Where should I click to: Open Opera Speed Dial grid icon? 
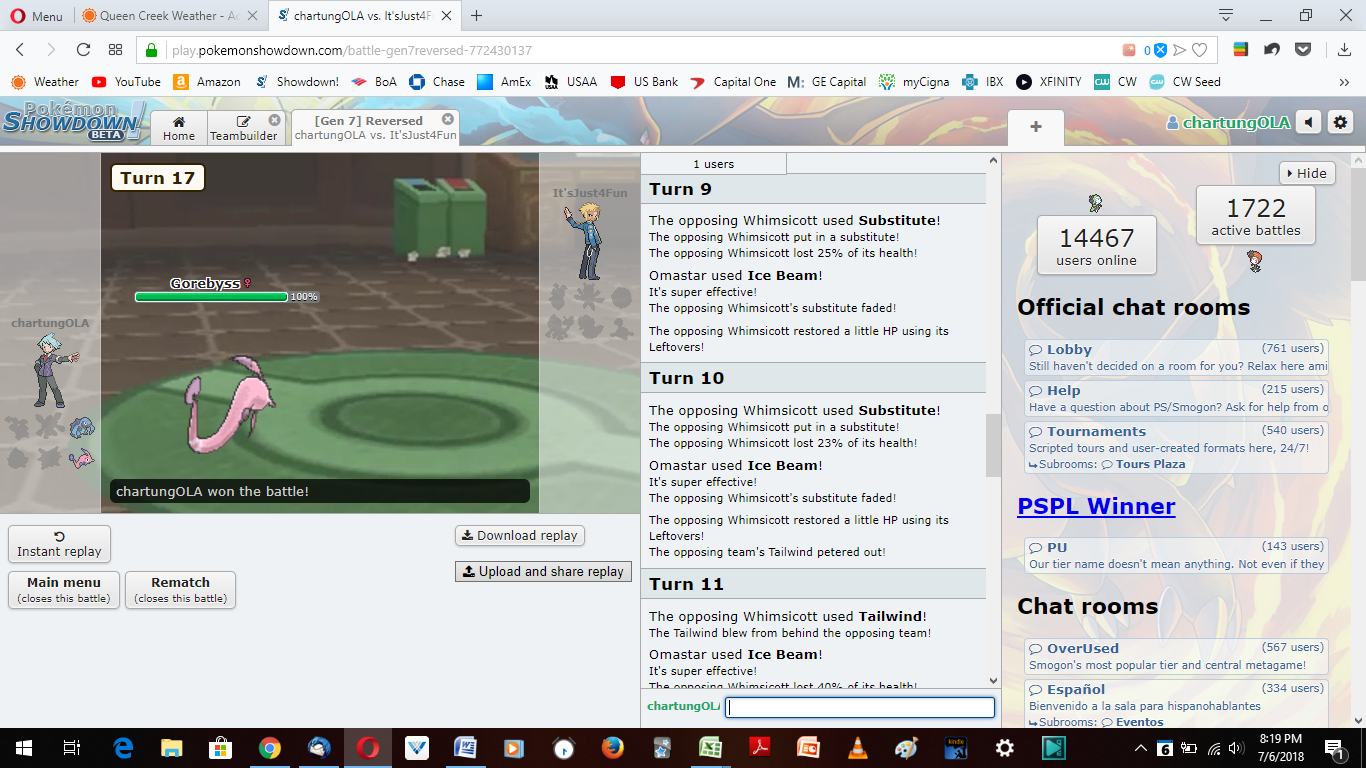pos(115,50)
